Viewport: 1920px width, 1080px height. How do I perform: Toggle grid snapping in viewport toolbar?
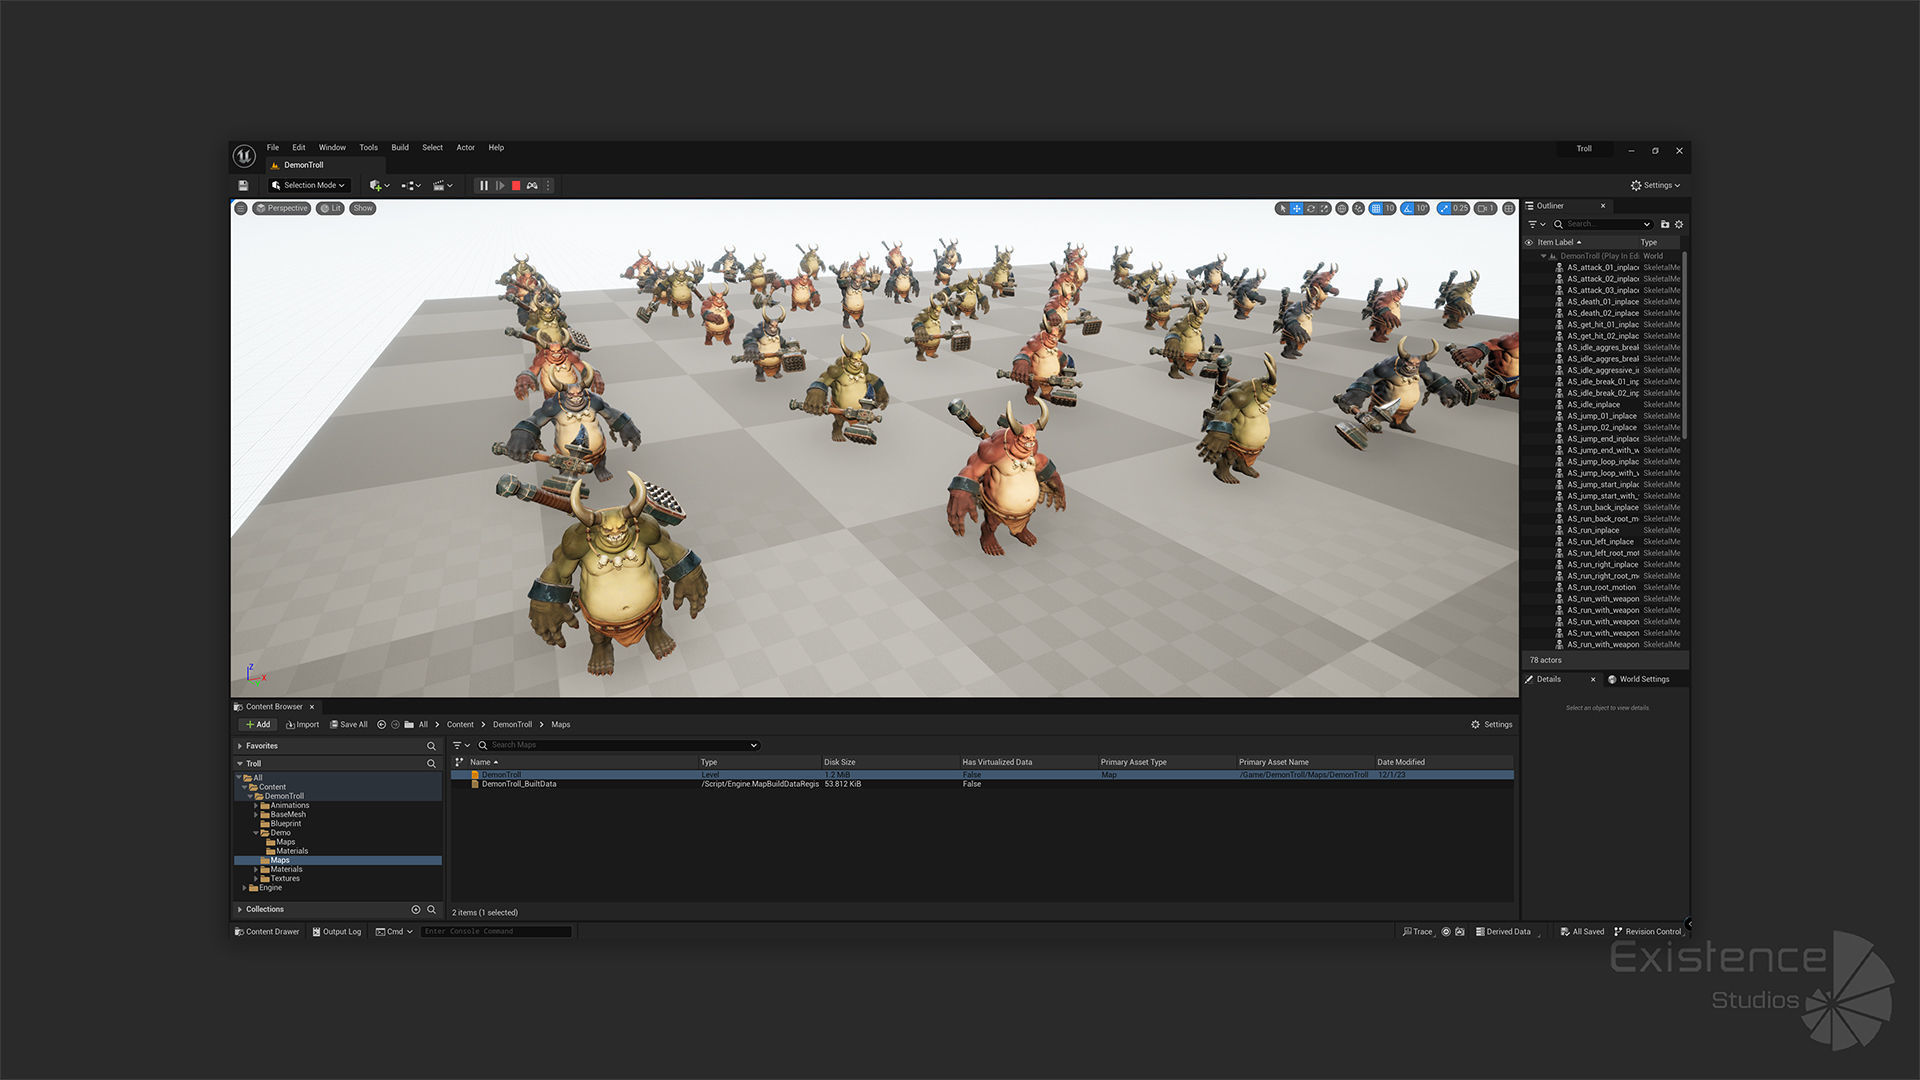point(1377,208)
